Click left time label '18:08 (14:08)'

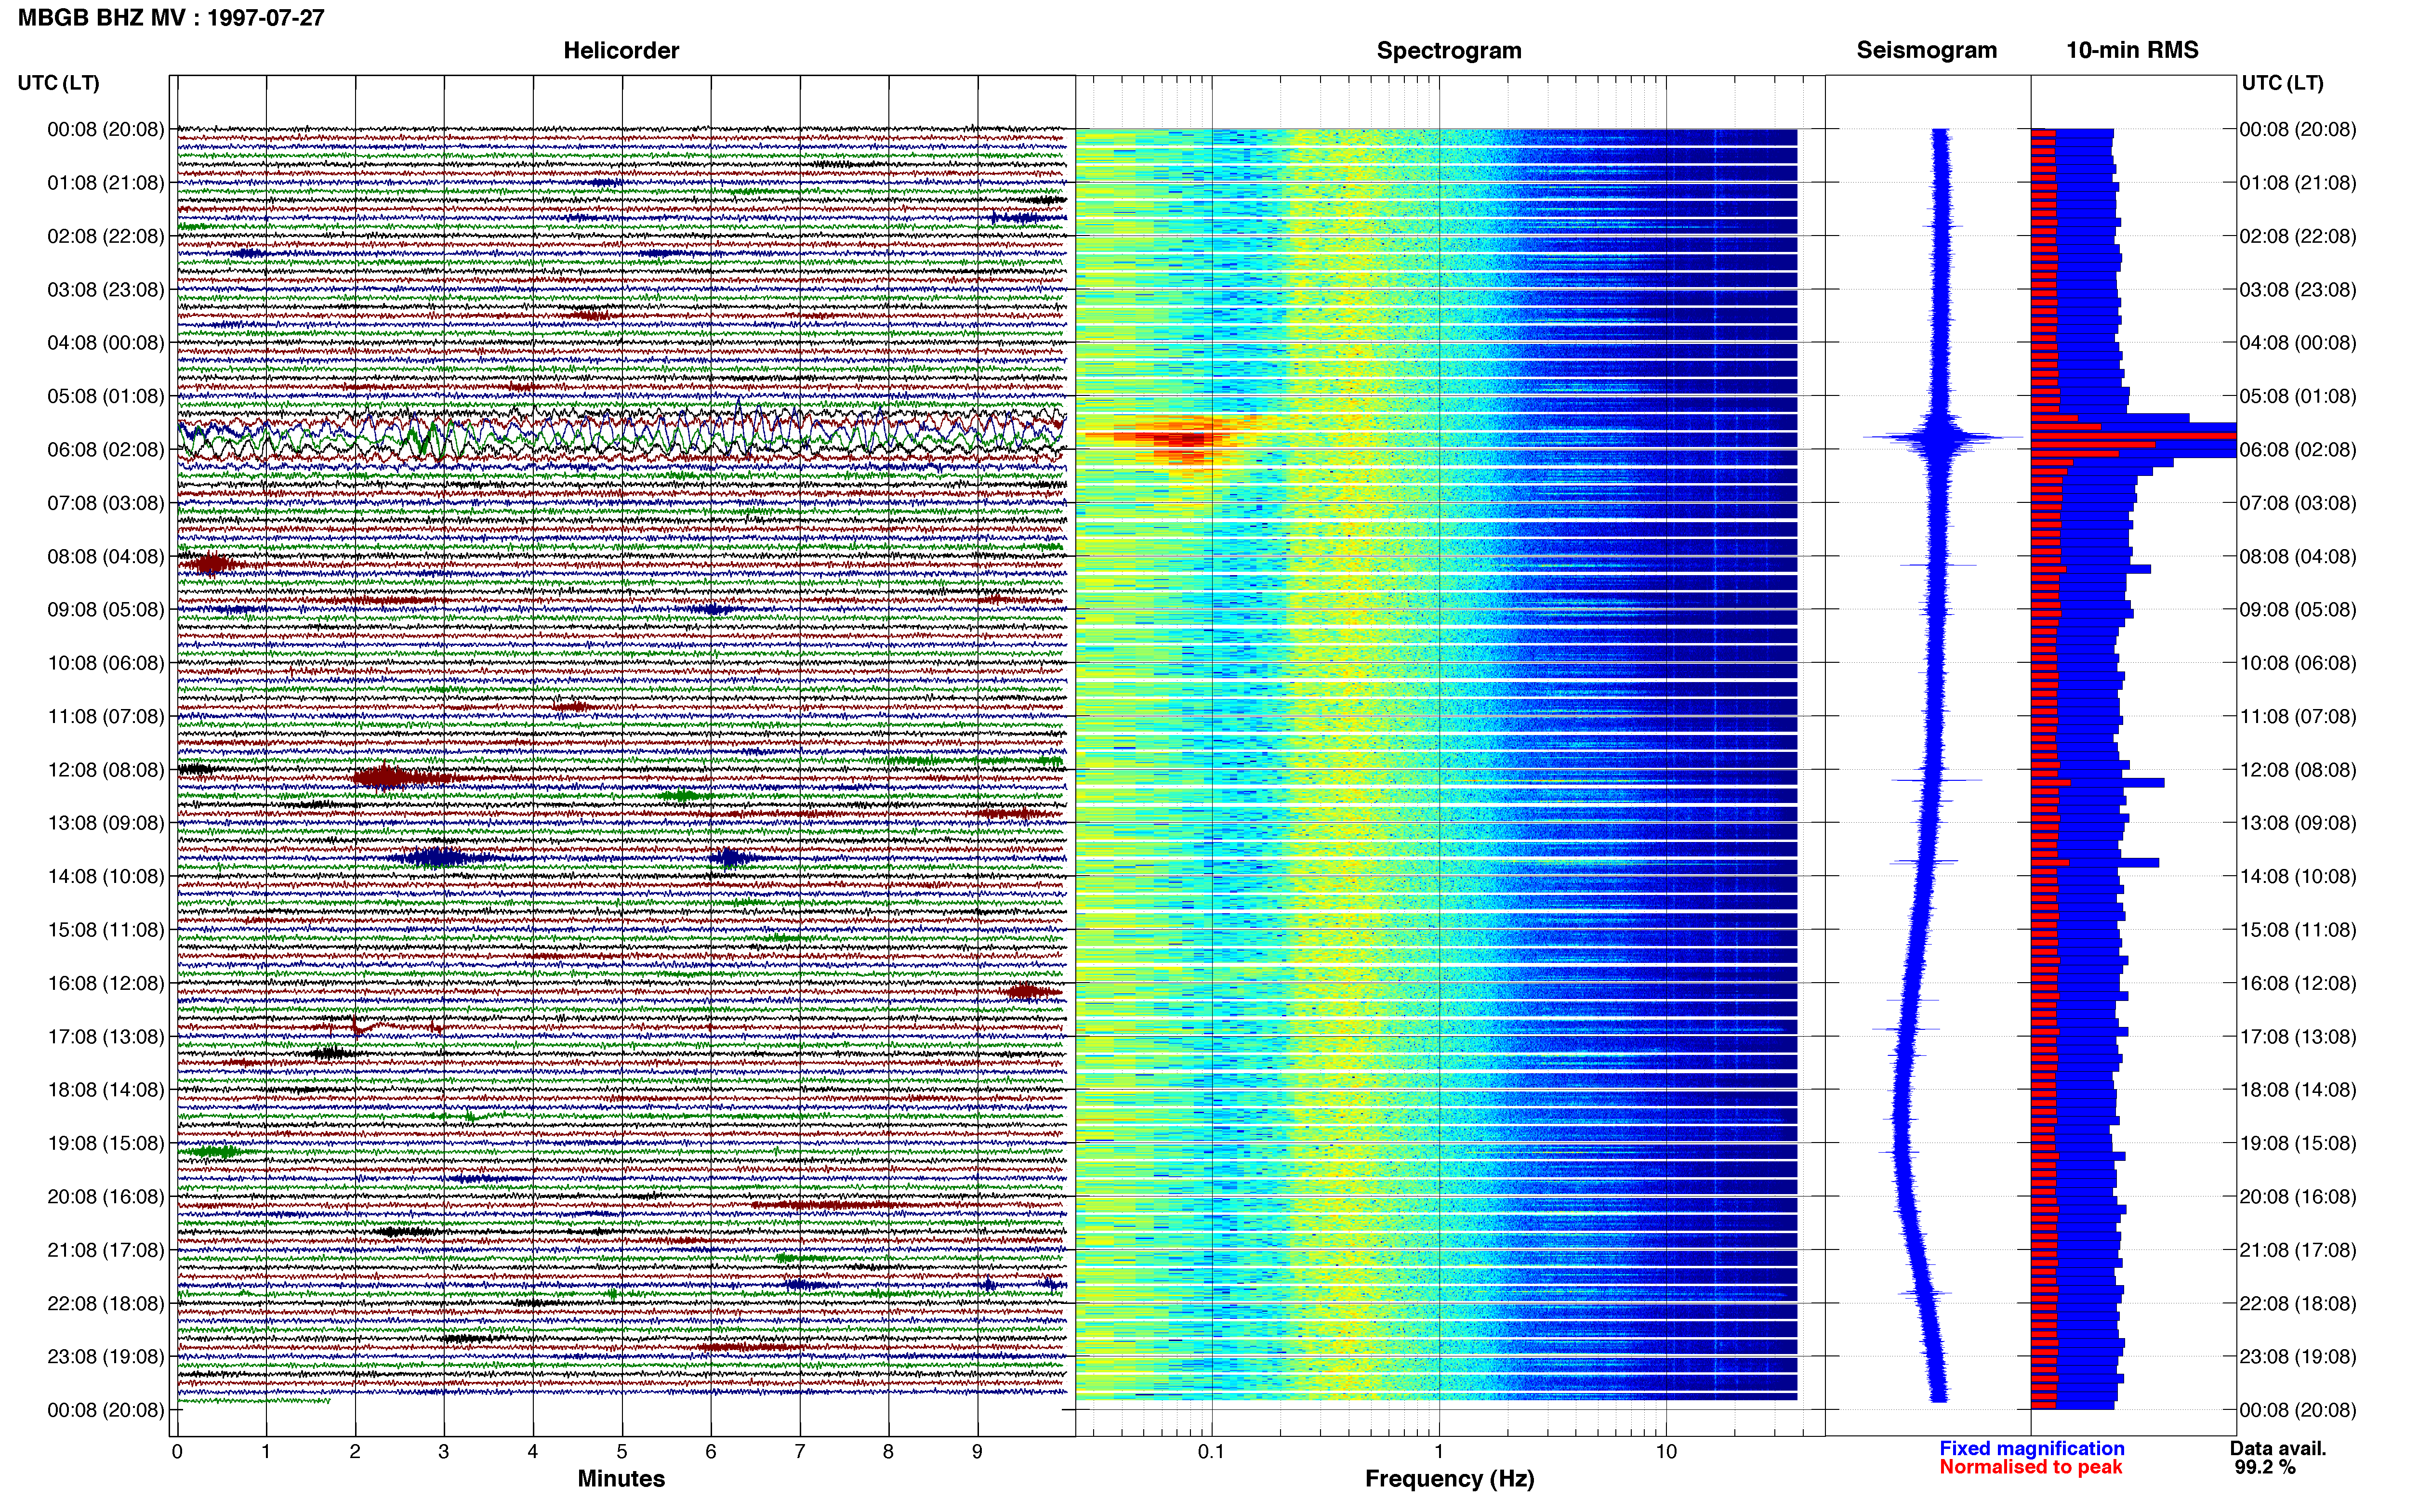[x=106, y=1090]
